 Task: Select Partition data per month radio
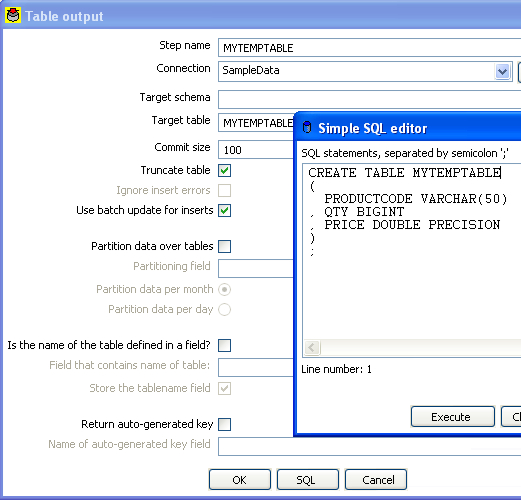pos(225,289)
